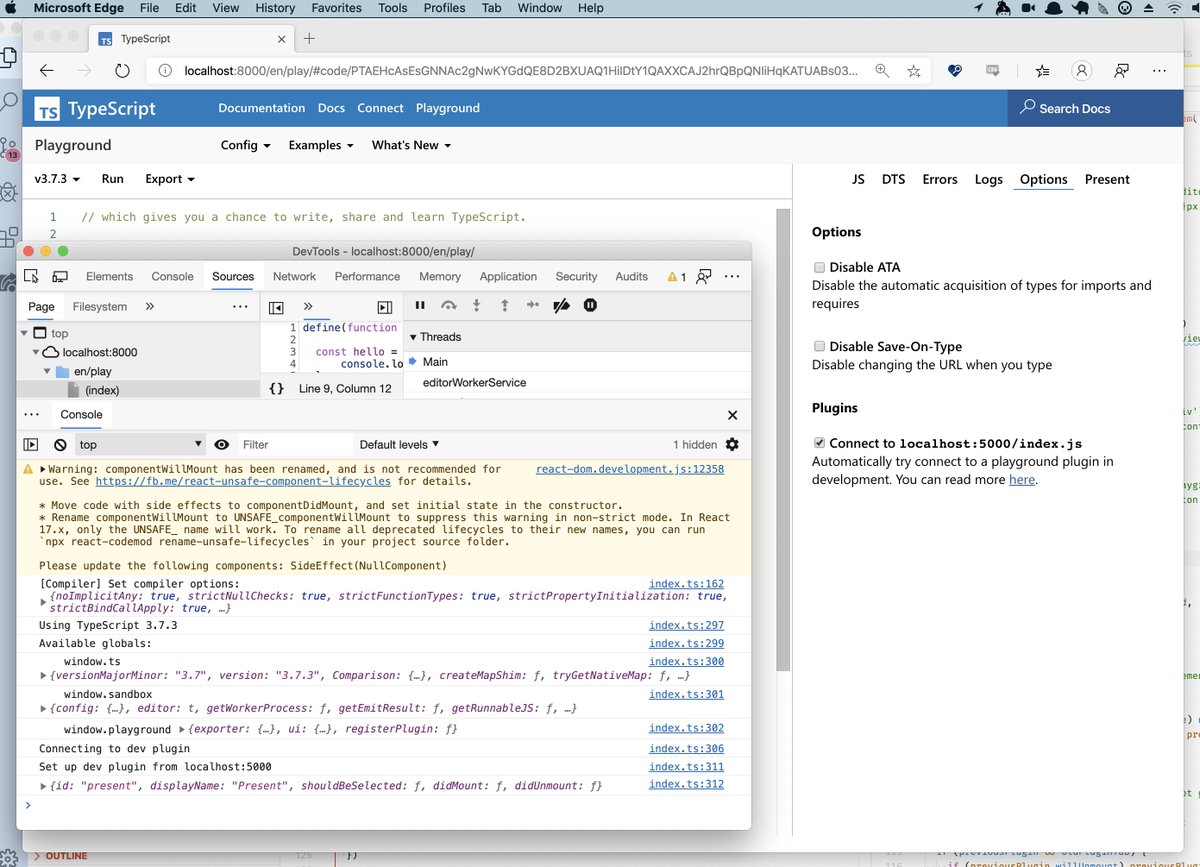The image size is (1200, 867).
Task: Open the Filesystem tab in Sources
Action: pos(100,307)
